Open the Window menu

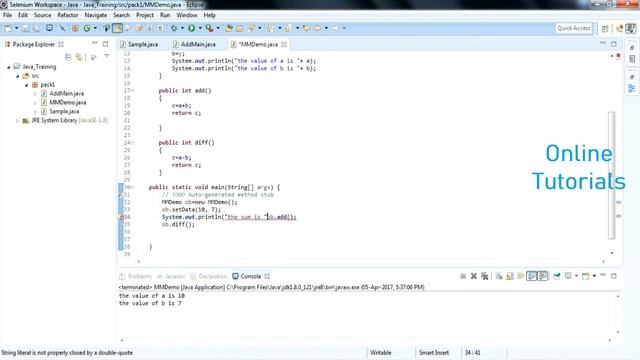coord(187,15)
